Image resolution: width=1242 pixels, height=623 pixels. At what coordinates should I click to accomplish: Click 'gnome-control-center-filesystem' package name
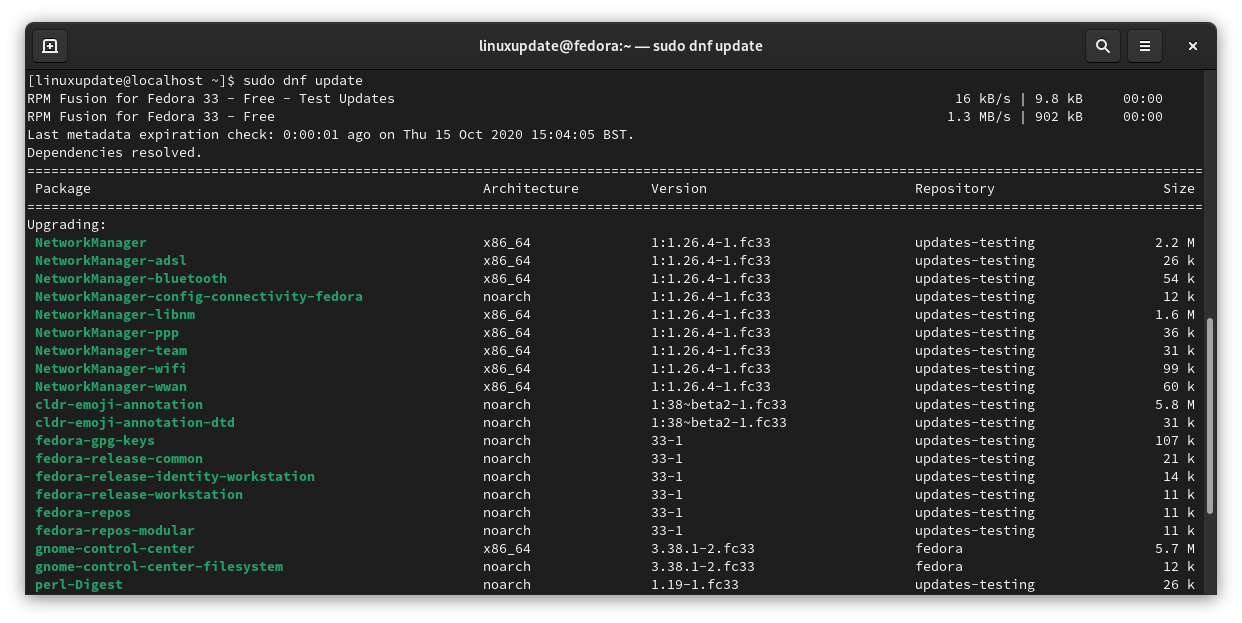[x=159, y=566]
